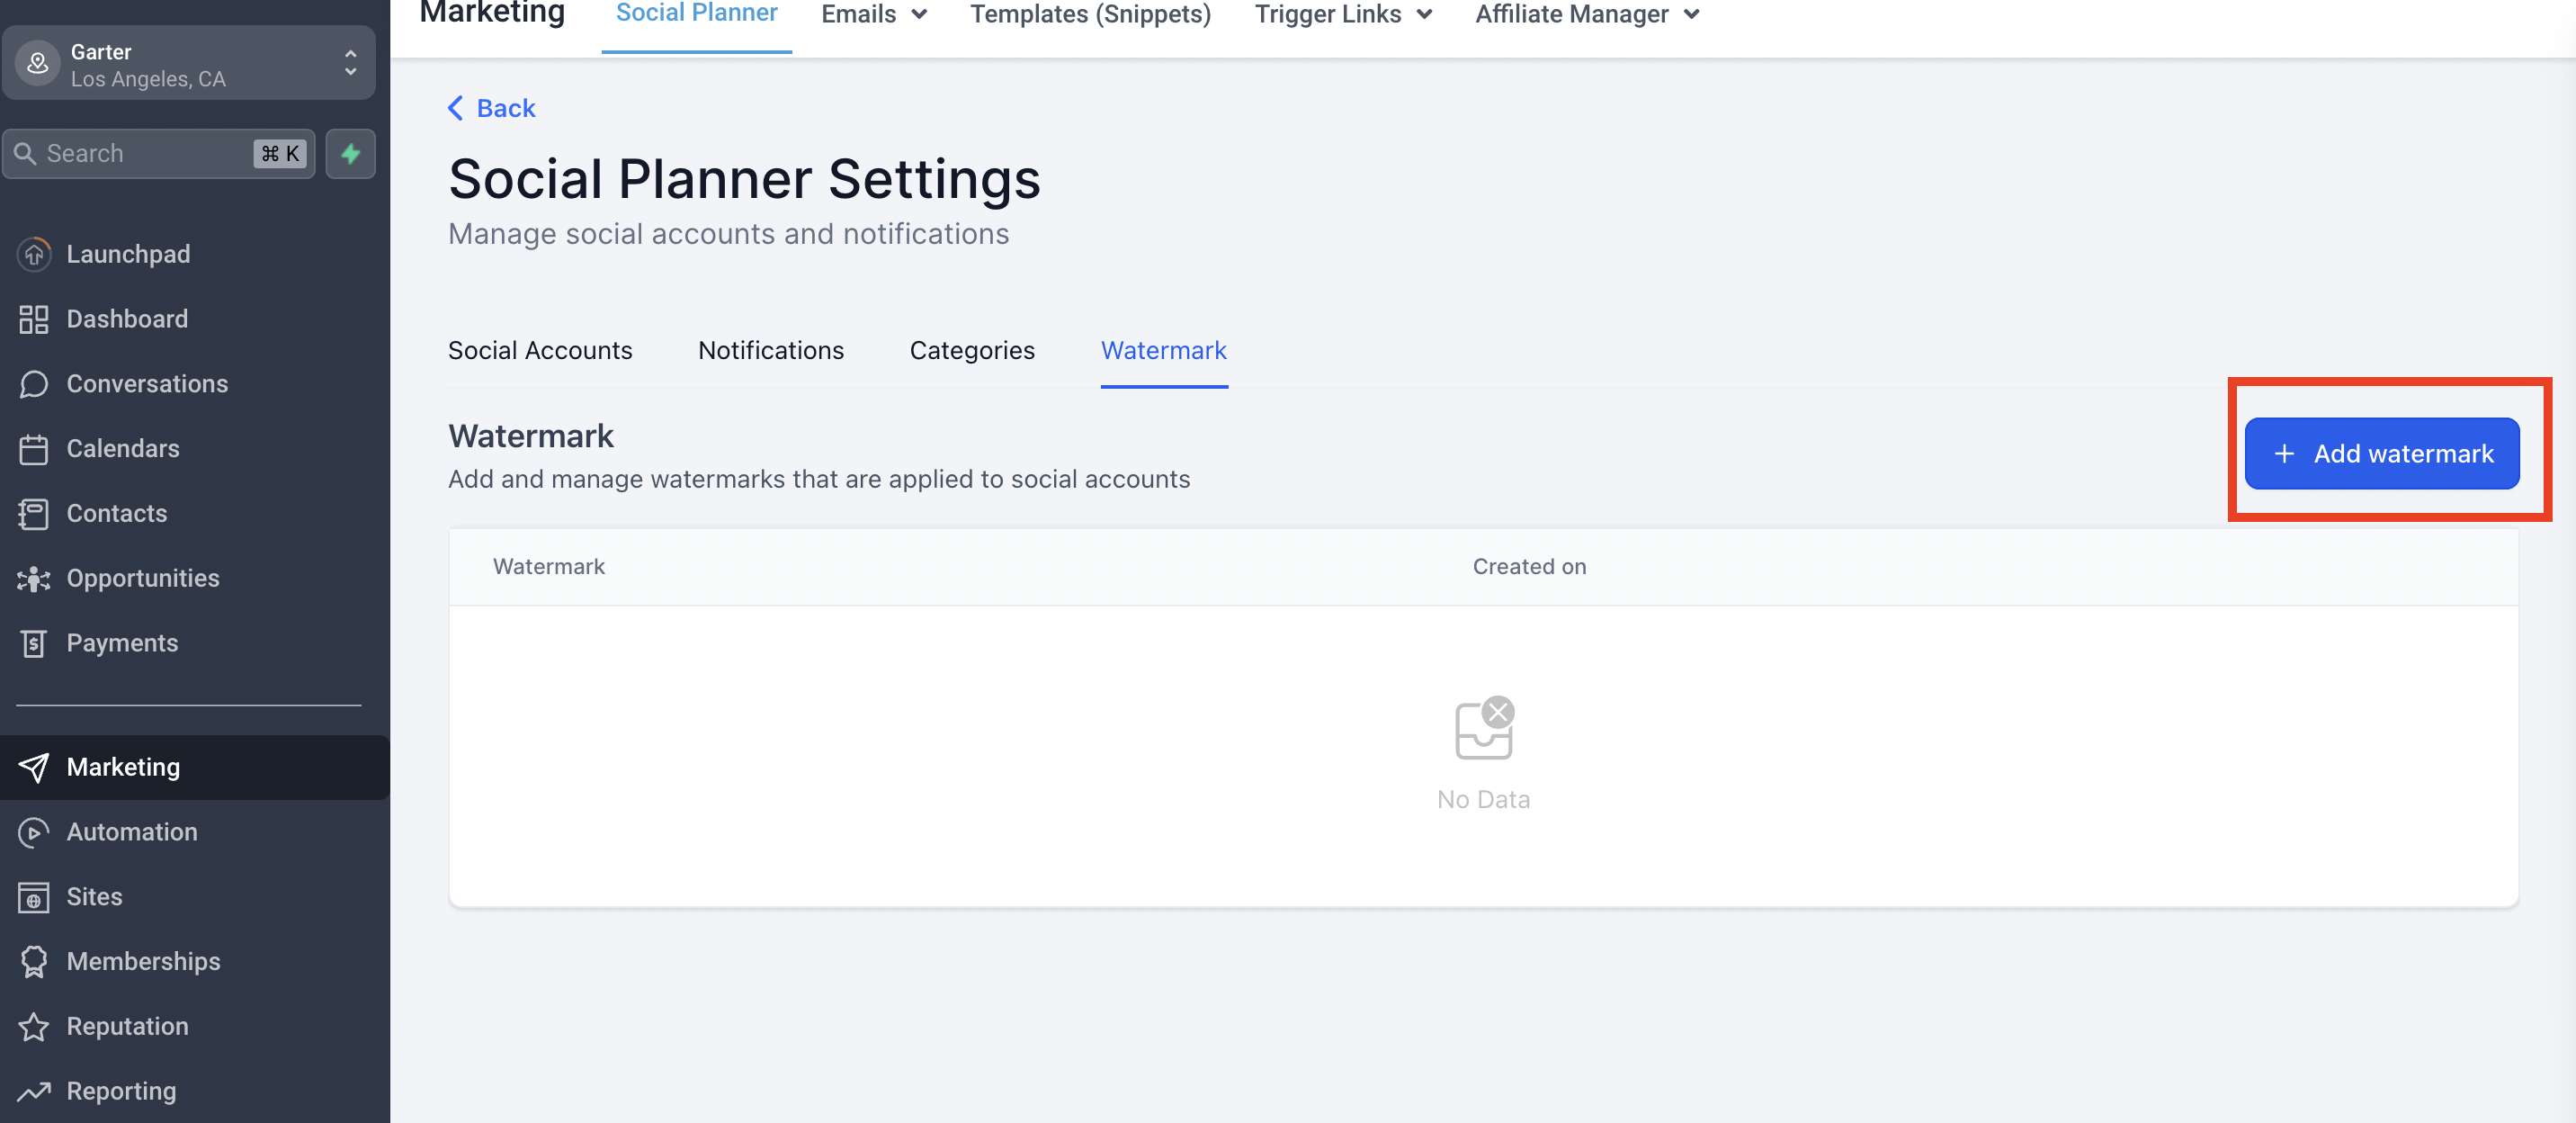Open Calendars from the sidebar icon
The width and height of the screenshot is (2576, 1123).
(x=34, y=449)
